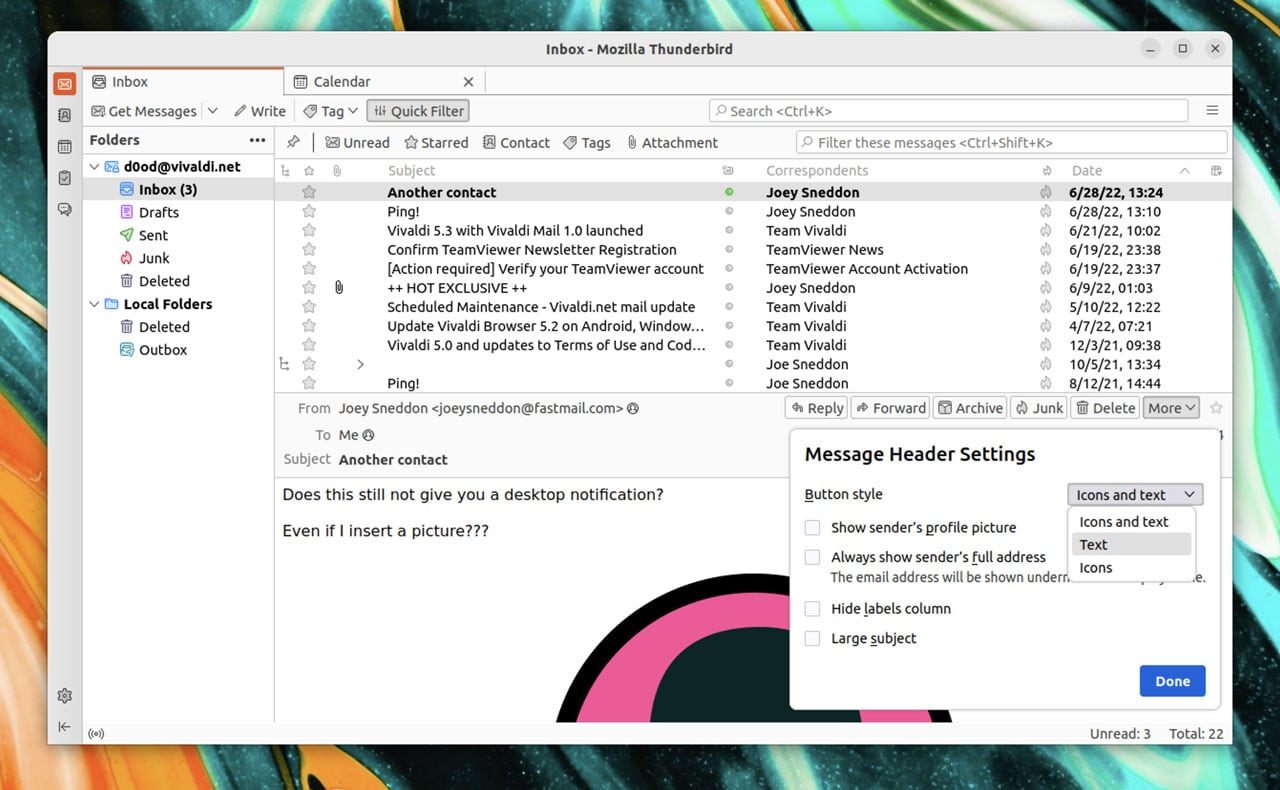Enable Show sender's profile picture

coord(813,527)
